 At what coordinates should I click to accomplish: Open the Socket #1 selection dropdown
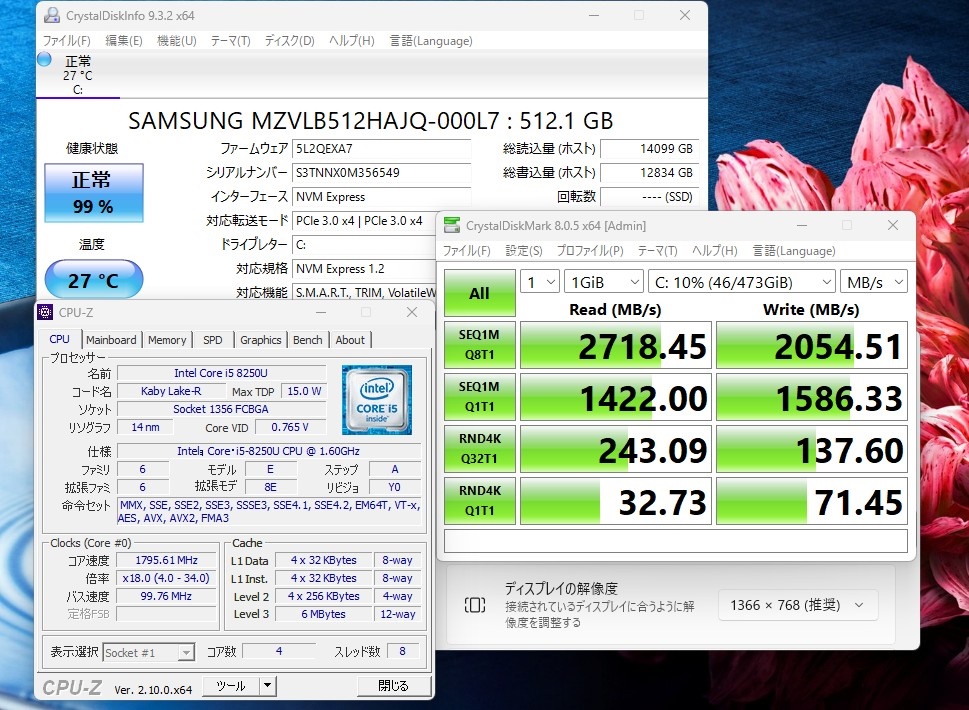[x=149, y=653]
